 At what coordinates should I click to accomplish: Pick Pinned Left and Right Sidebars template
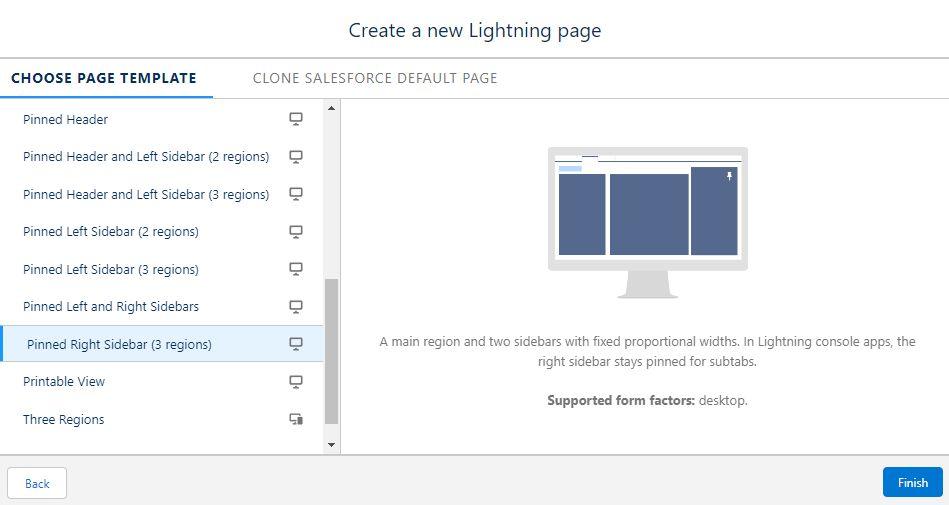[111, 307]
